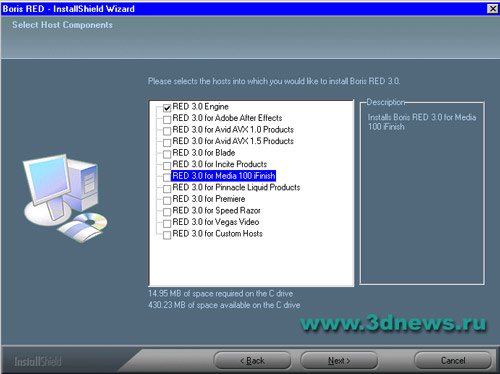Check the Avid AVX 1.5 Products box
Screen dimensions: 500x374
(167, 143)
